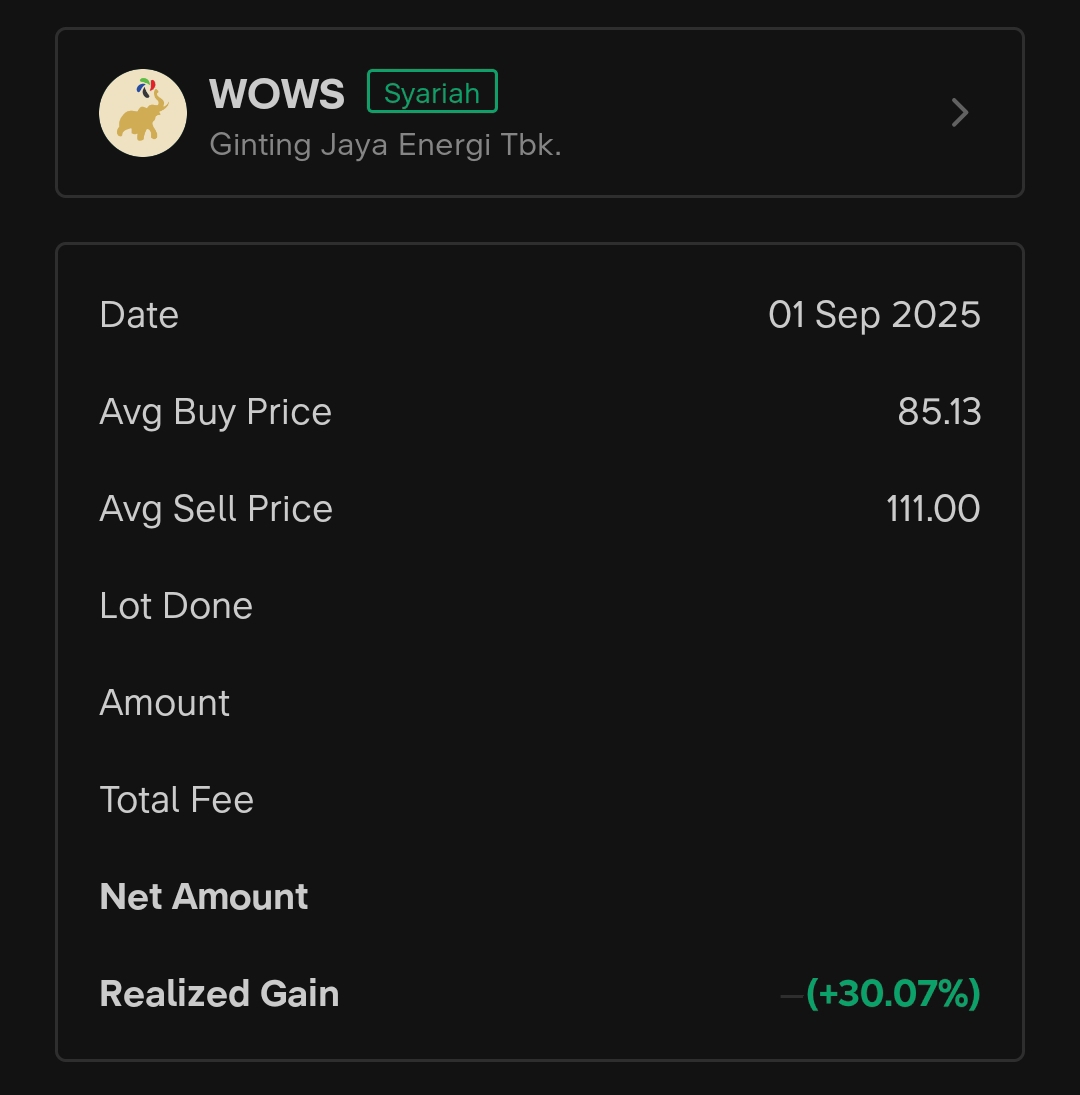Screen dimensions: 1080x1095
Task: Click the 01 Sep 2025 date value
Action: coord(874,315)
